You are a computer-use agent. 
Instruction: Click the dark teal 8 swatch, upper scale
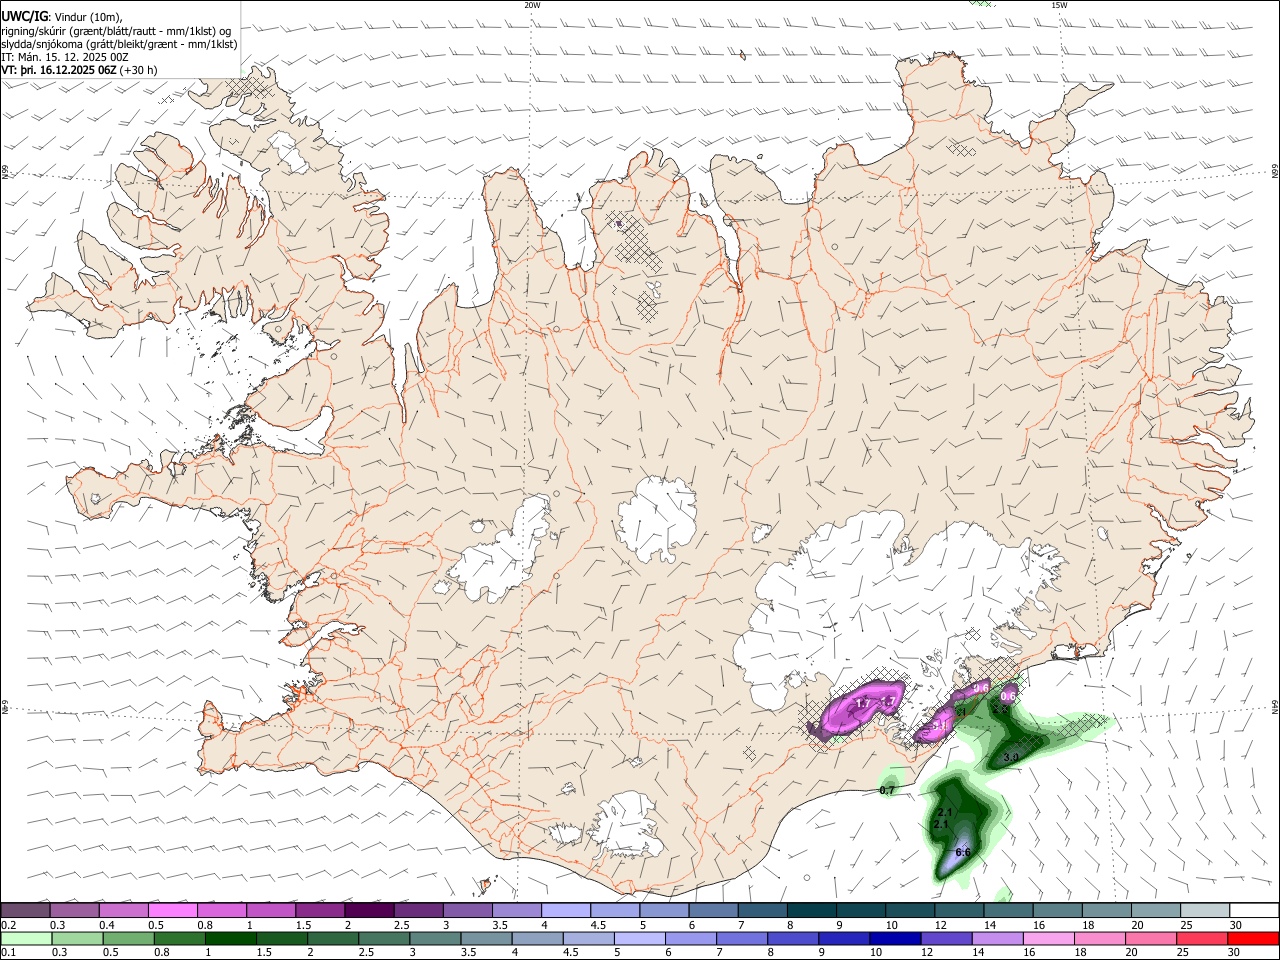tap(811, 910)
